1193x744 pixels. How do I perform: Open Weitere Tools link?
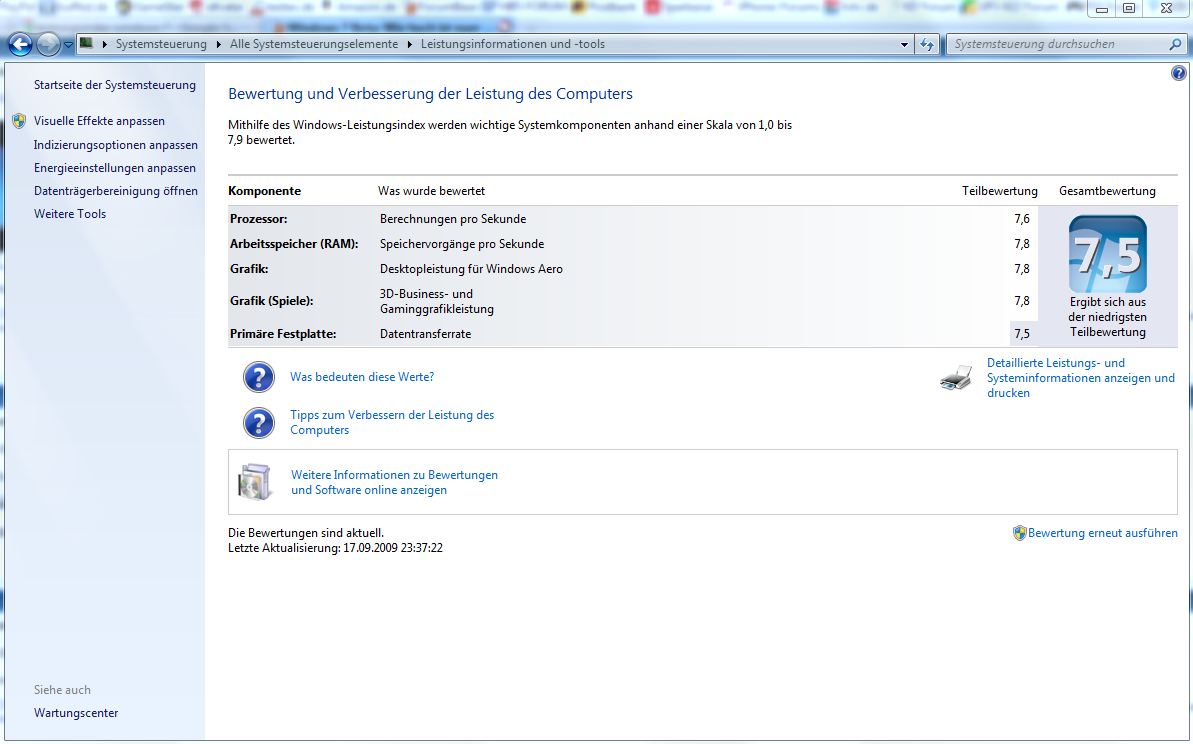(x=70, y=214)
